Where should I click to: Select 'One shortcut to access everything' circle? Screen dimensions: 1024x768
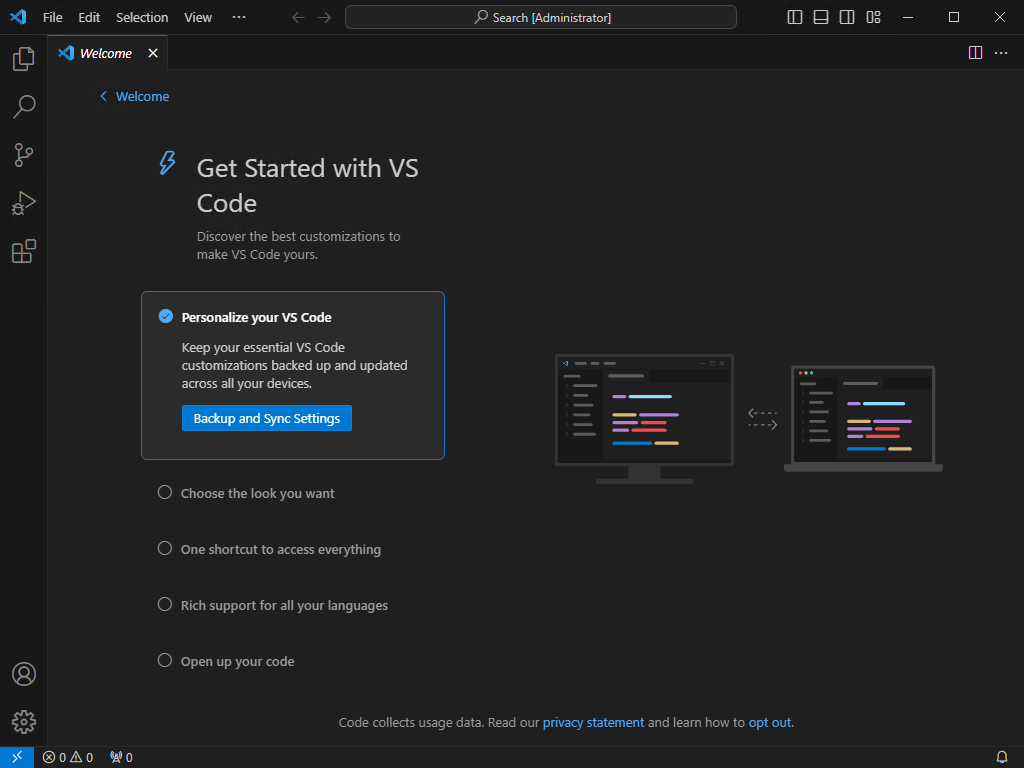click(165, 549)
